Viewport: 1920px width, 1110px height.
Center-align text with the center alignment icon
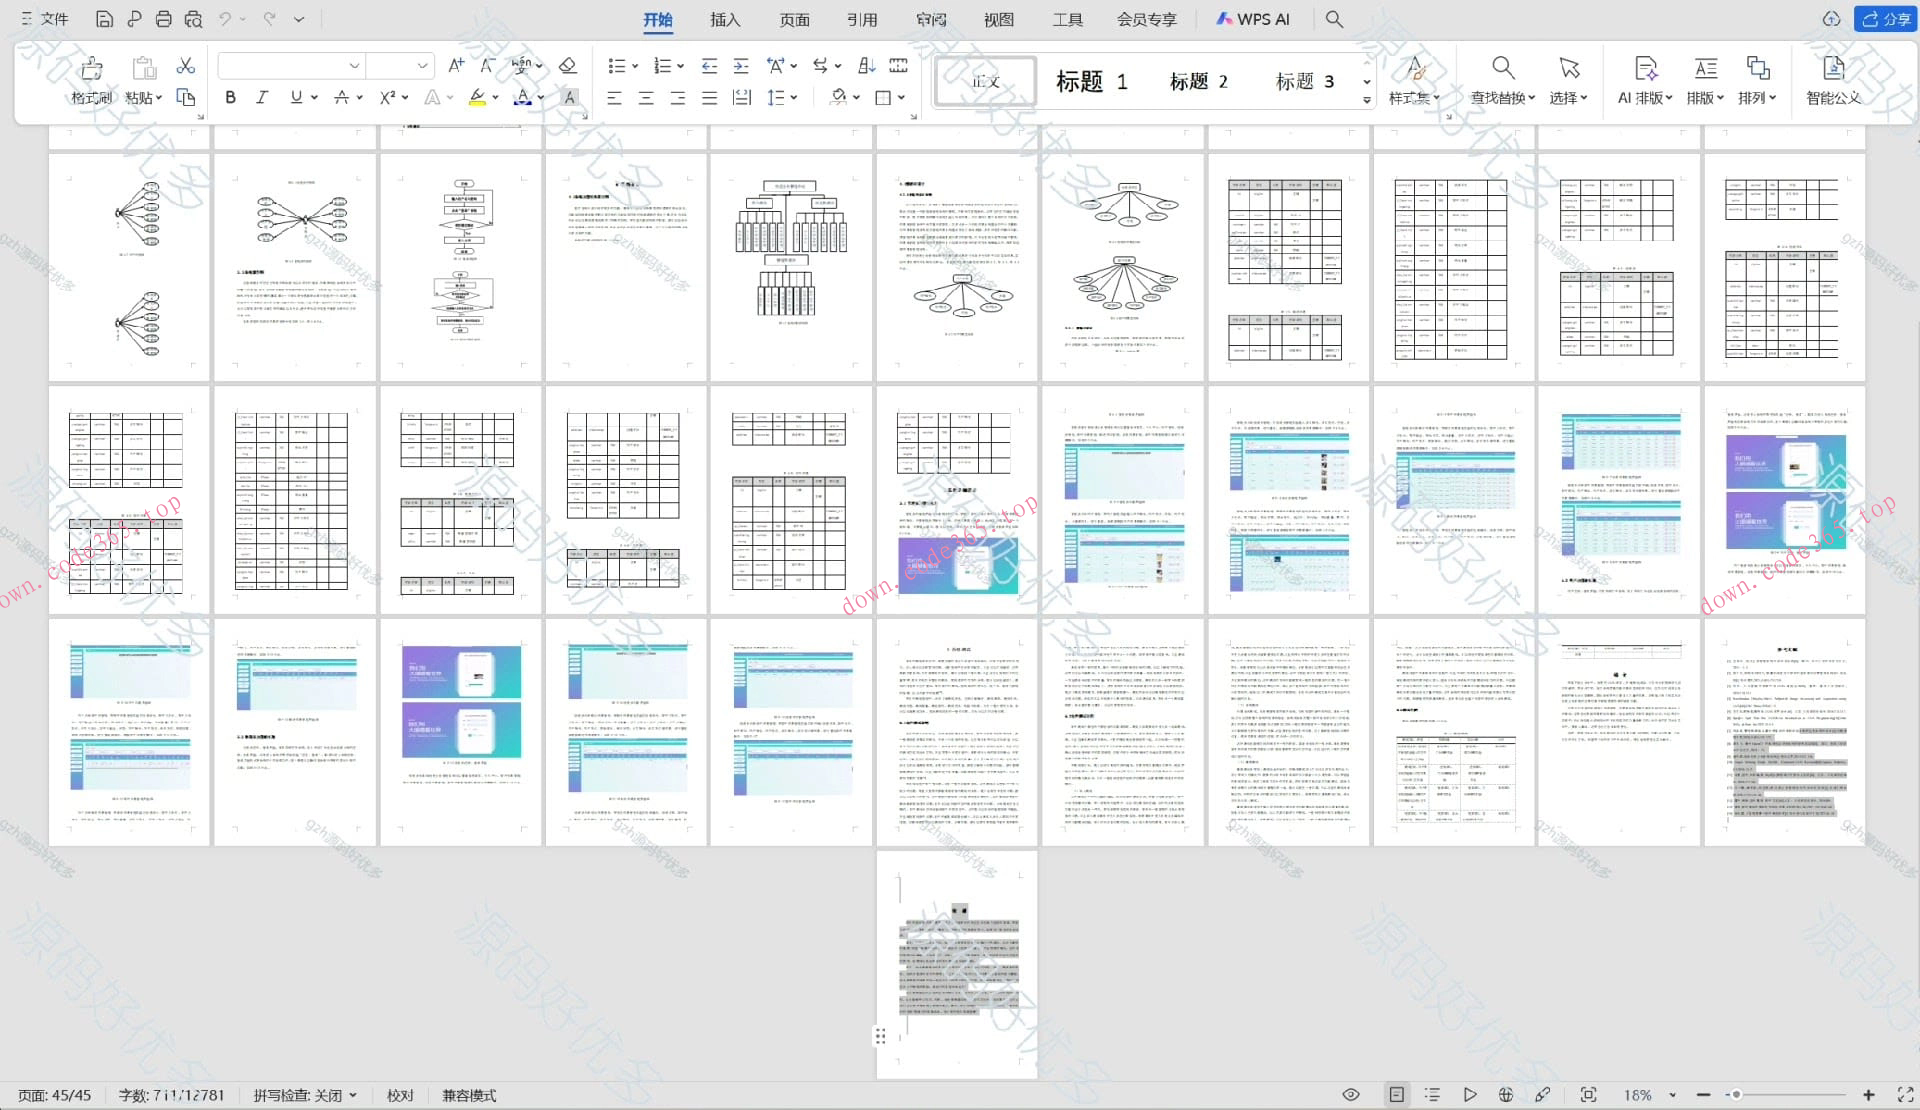click(646, 98)
